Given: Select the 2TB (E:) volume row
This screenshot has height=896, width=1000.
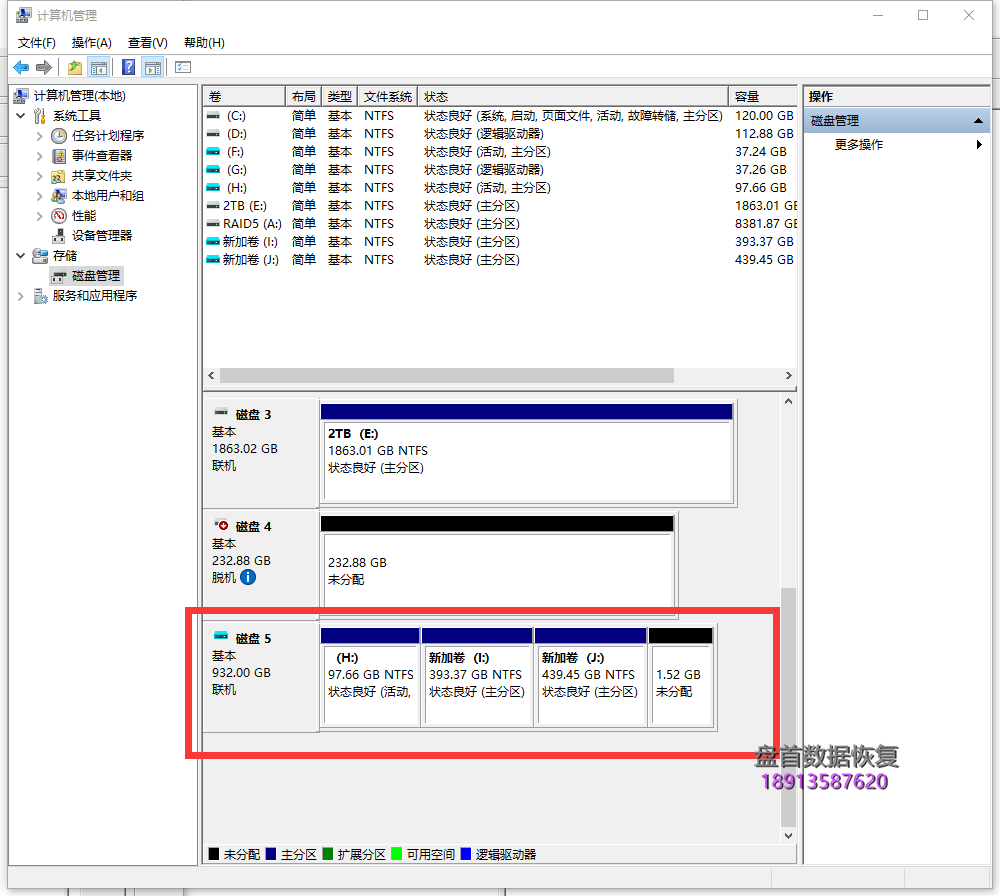Looking at the screenshot, I should click(500, 205).
